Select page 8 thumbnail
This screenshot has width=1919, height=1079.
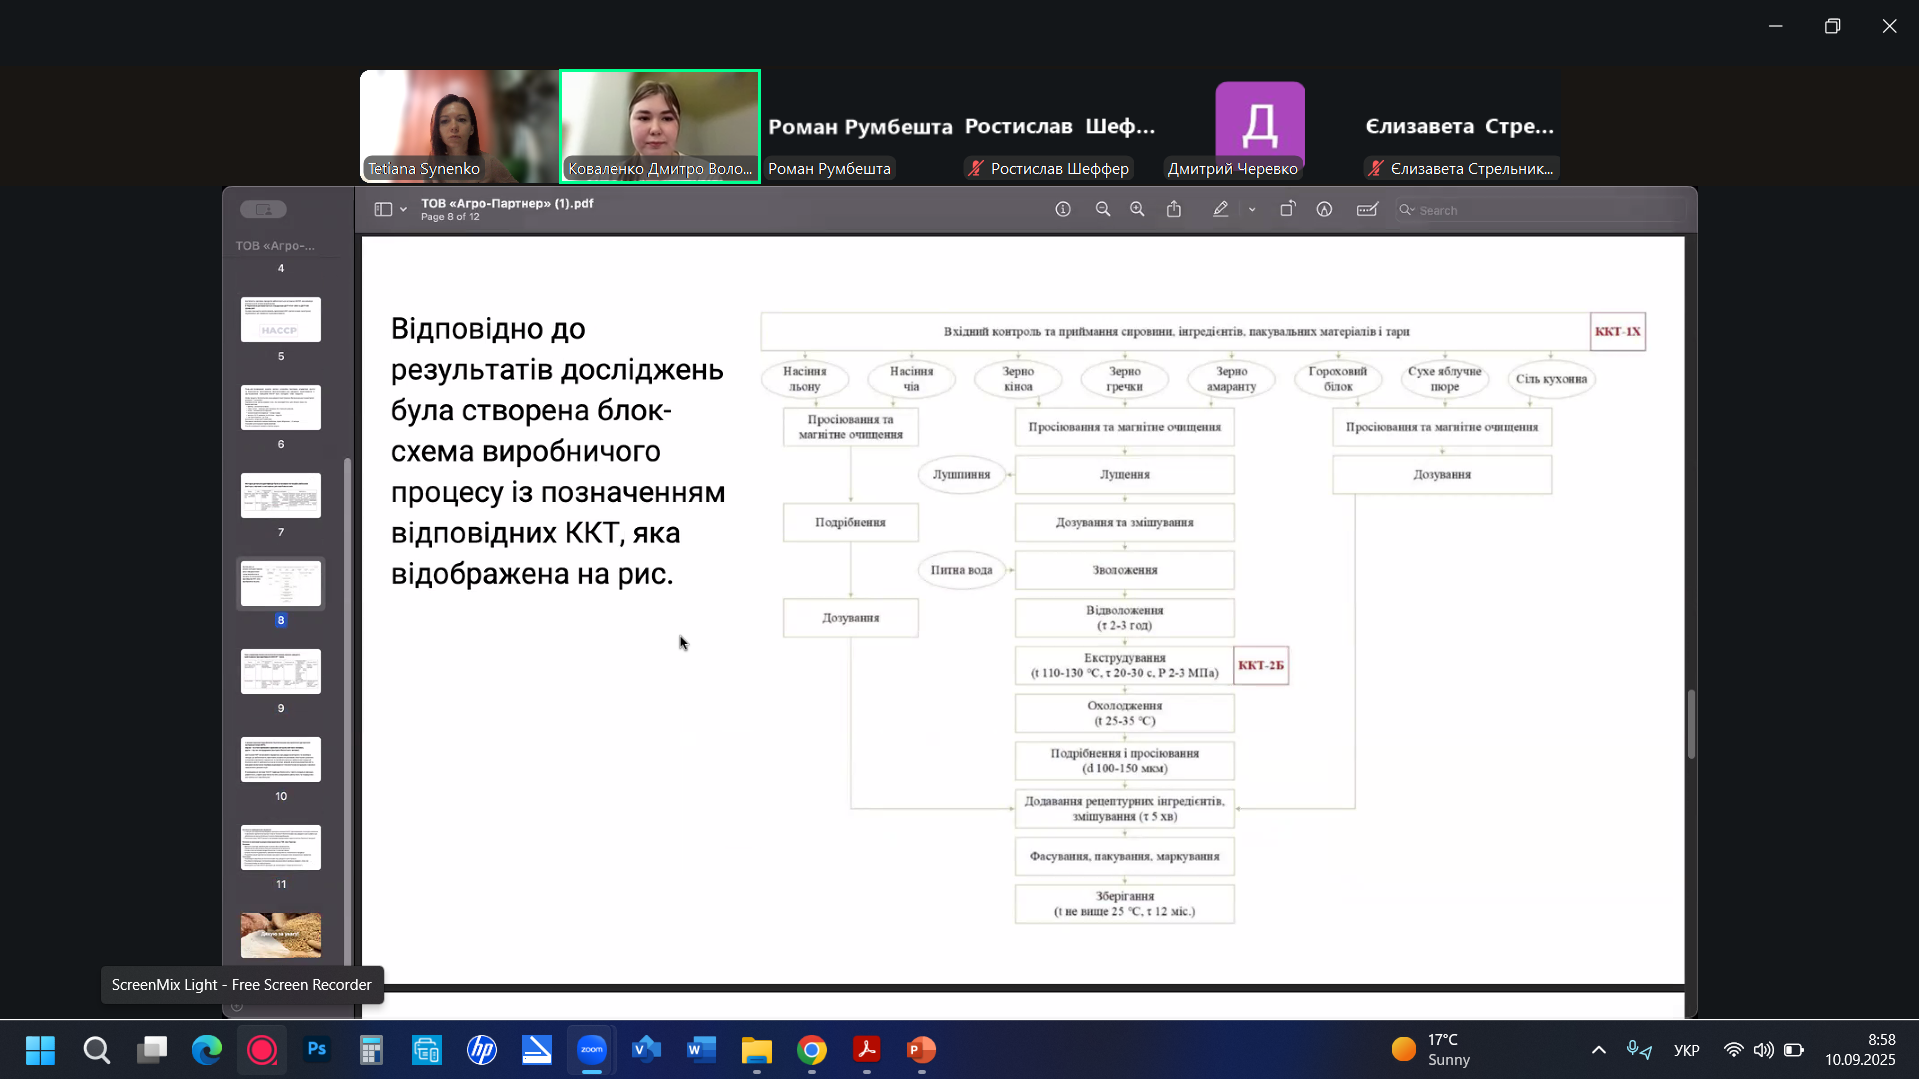(x=281, y=584)
